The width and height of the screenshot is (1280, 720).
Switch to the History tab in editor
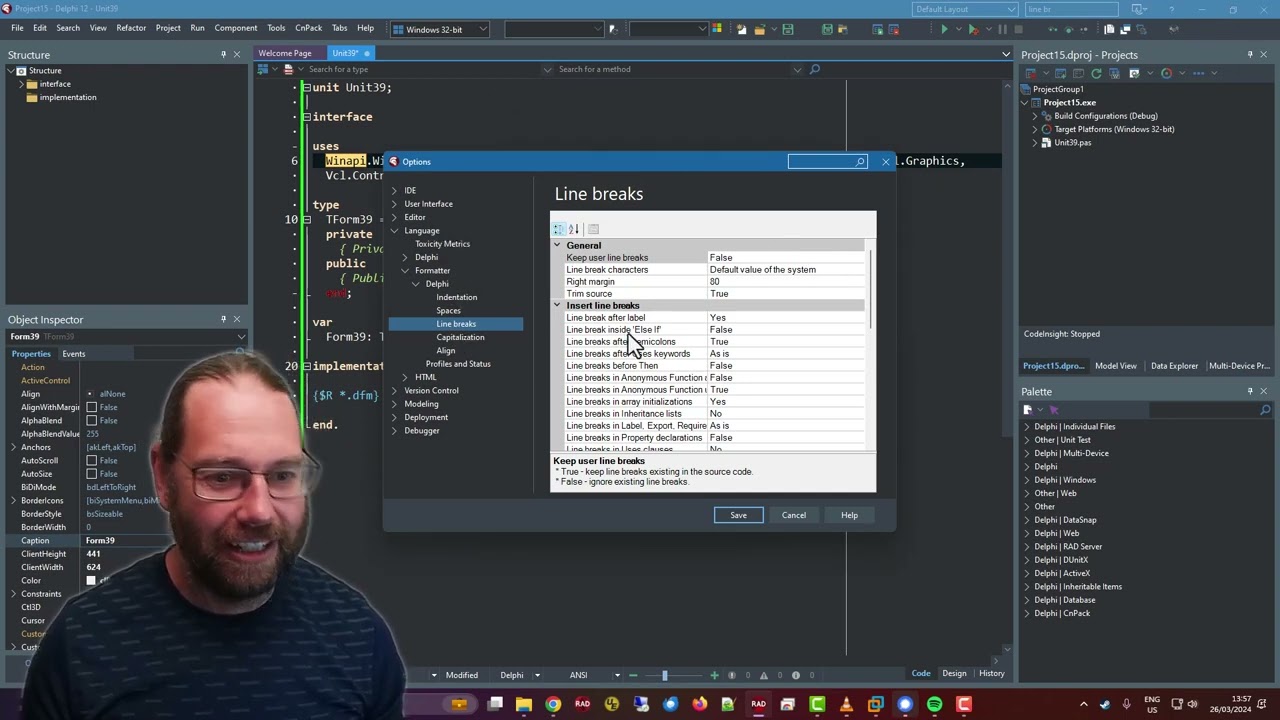(x=991, y=673)
